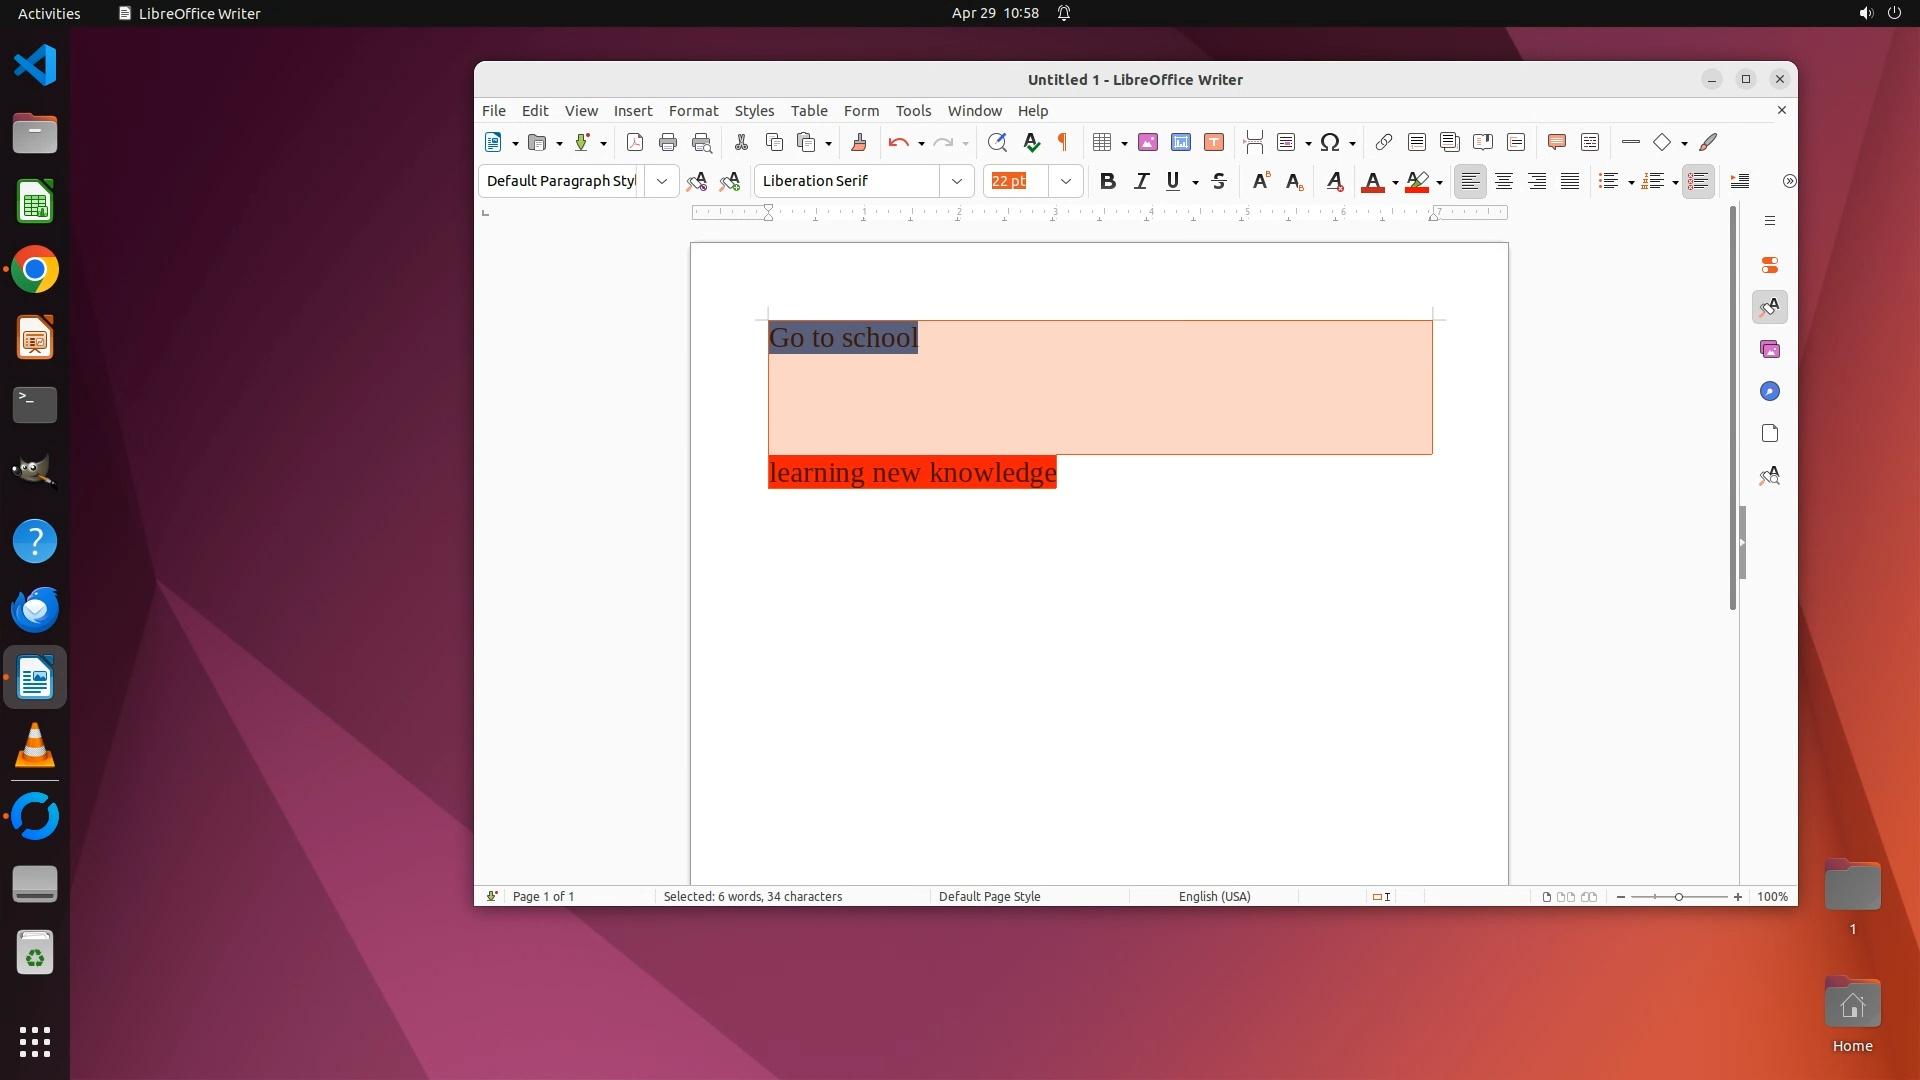Click English (USA) language in status bar
The image size is (1920, 1080).
pyautogui.click(x=1214, y=896)
